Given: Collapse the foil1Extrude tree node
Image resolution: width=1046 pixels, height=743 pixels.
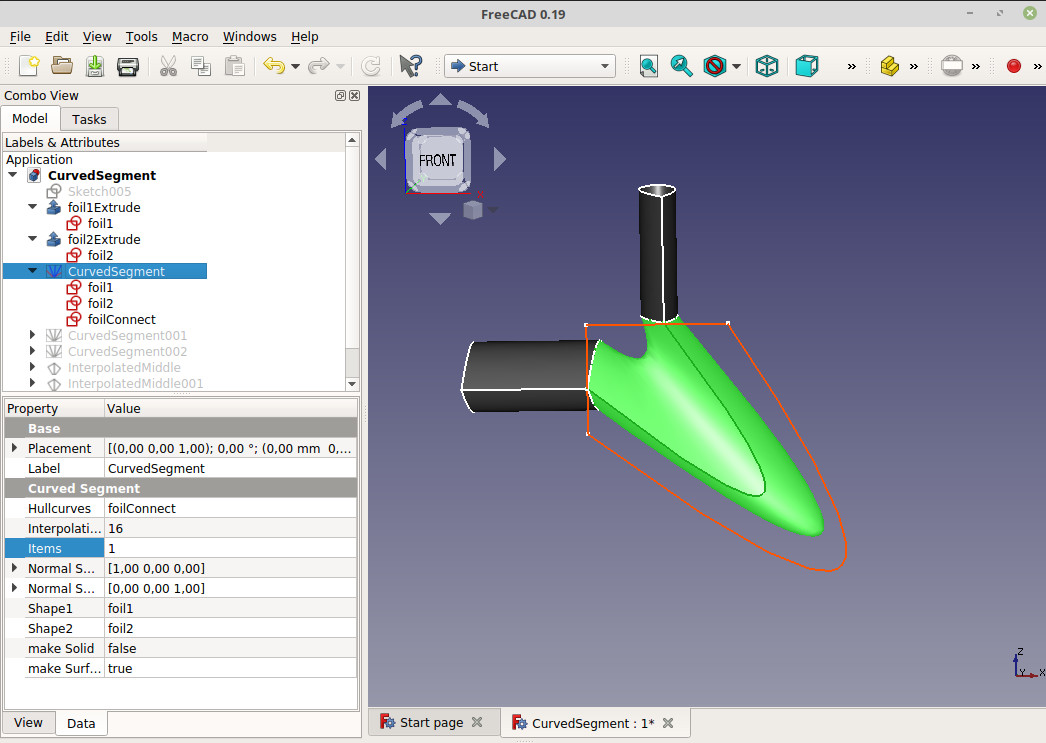Looking at the screenshot, I should point(32,207).
